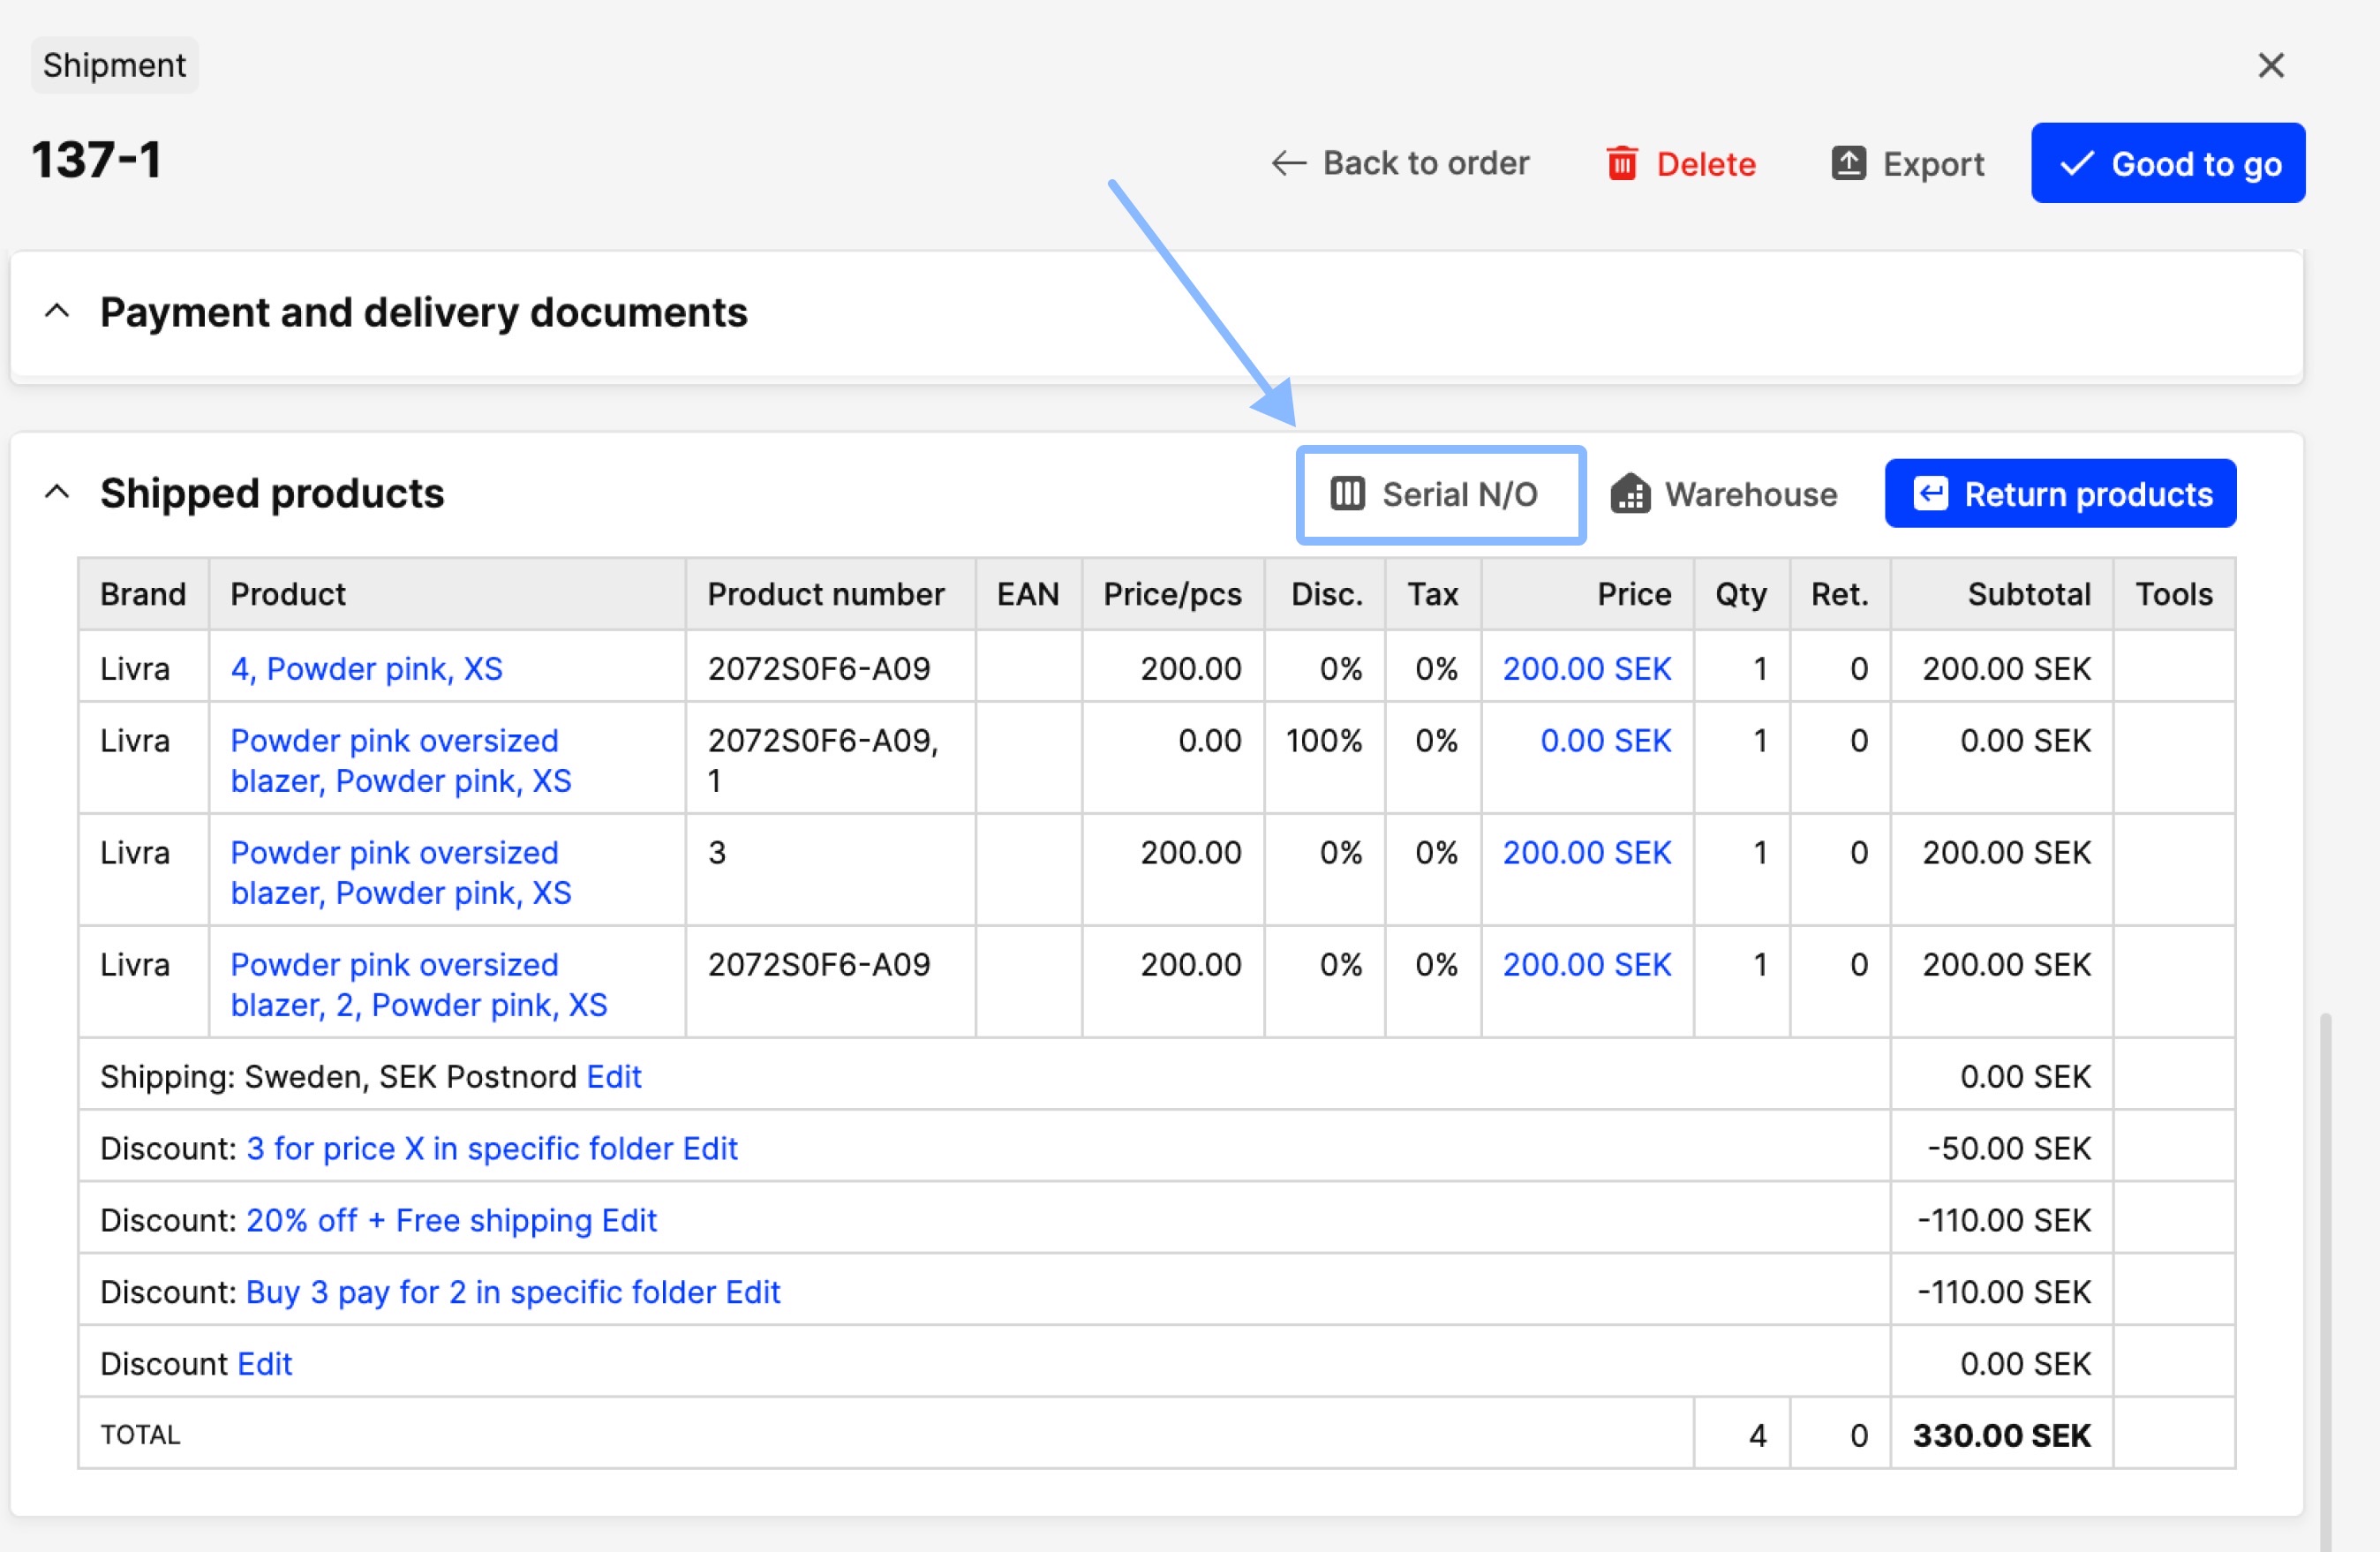Image resolution: width=2380 pixels, height=1552 pixels.
Task: Mark shipment as Good to go
Action: click(x=2168, y=163)
